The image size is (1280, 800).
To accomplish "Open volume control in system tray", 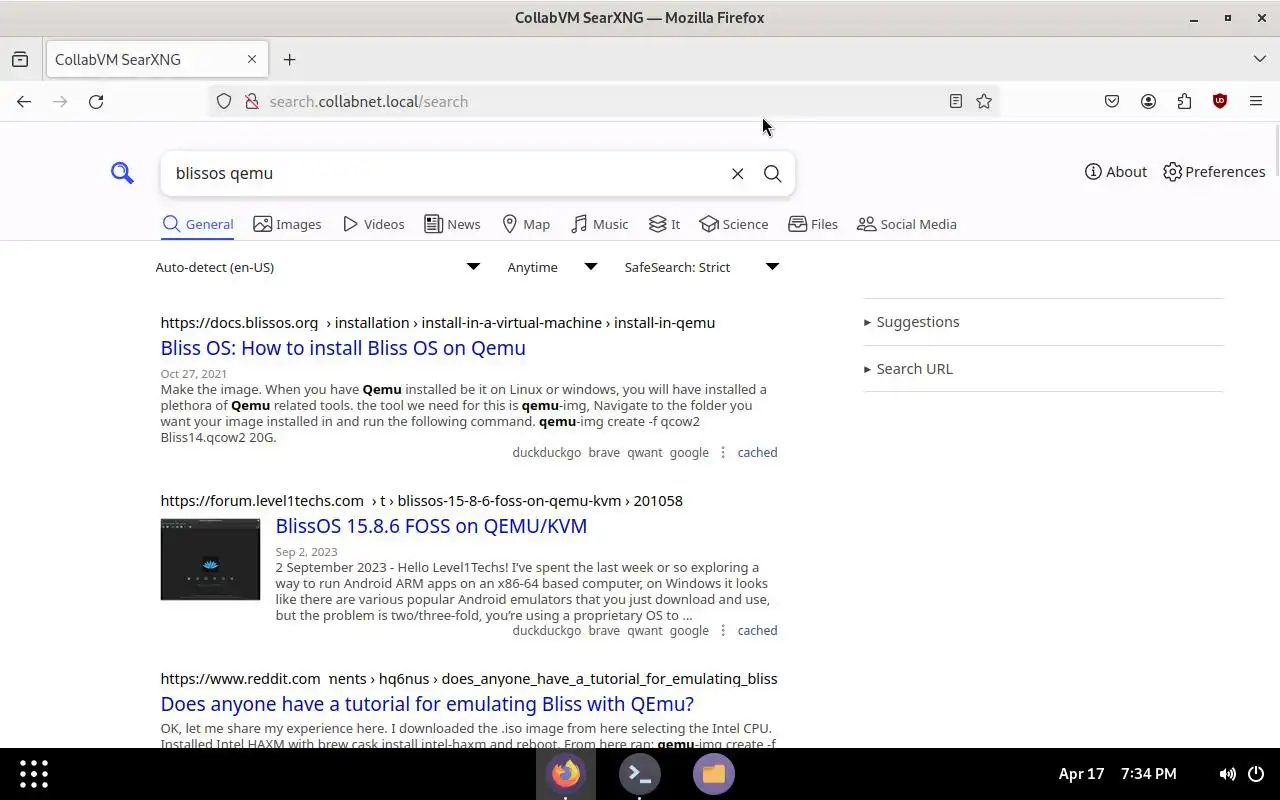I will point(1227,774).
